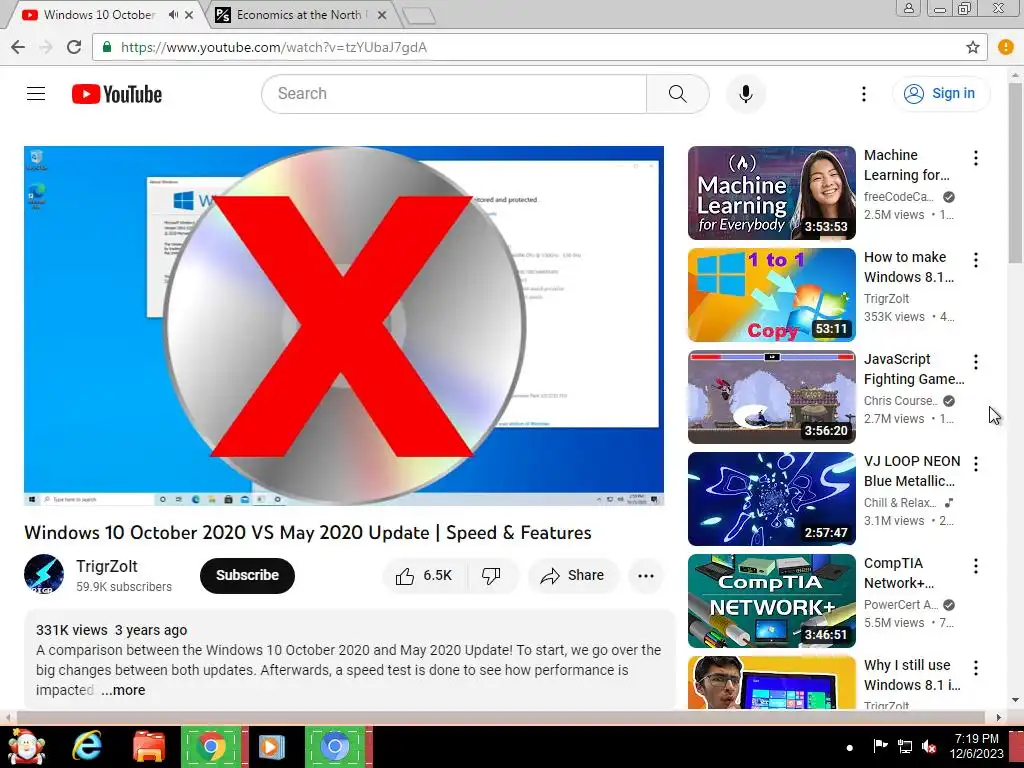Subscribe to the TrigrZolt channel
Image resolution: width=1024 pixels, height=768 pixels.
tap(247, 575)
